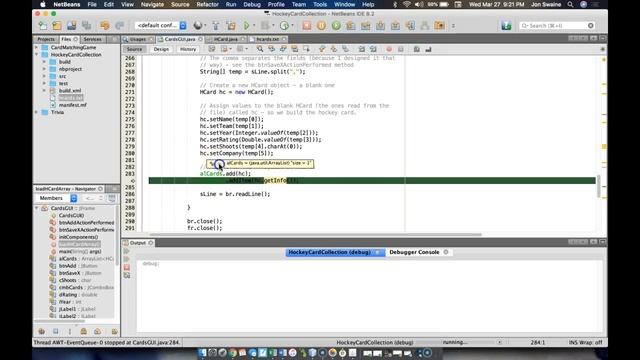The image size is (640, 360).
Task: Open the Debug menu
Action: pyautogui.click(x=252, y=4)
